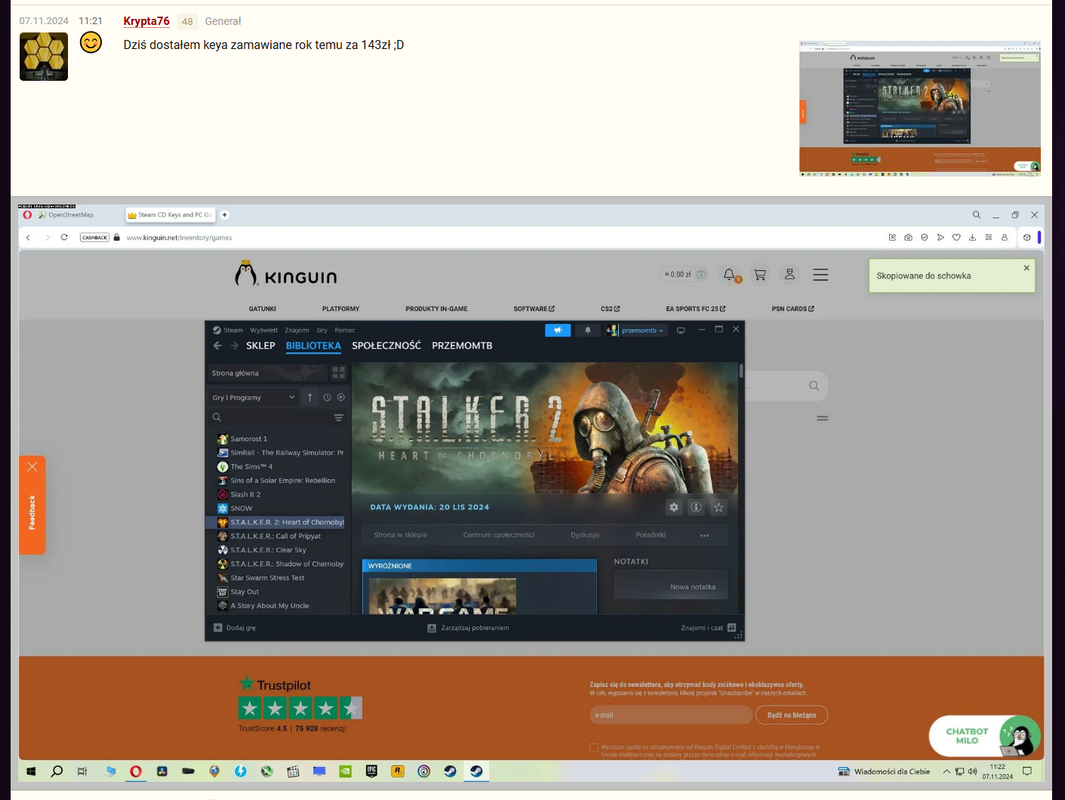1065x800 pixels.
Task: Open Steam announcements megaphone button
Action: 558,330
